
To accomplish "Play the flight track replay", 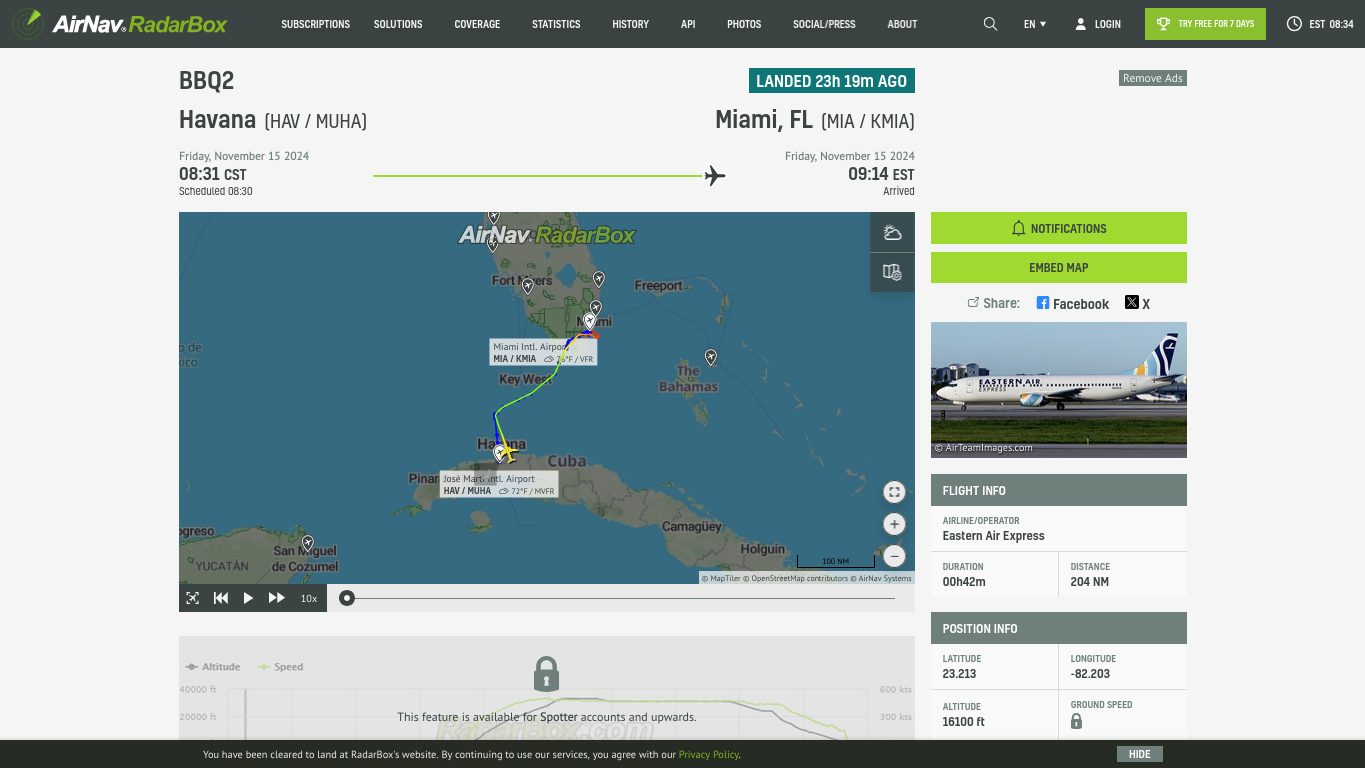I will point(248,598).
